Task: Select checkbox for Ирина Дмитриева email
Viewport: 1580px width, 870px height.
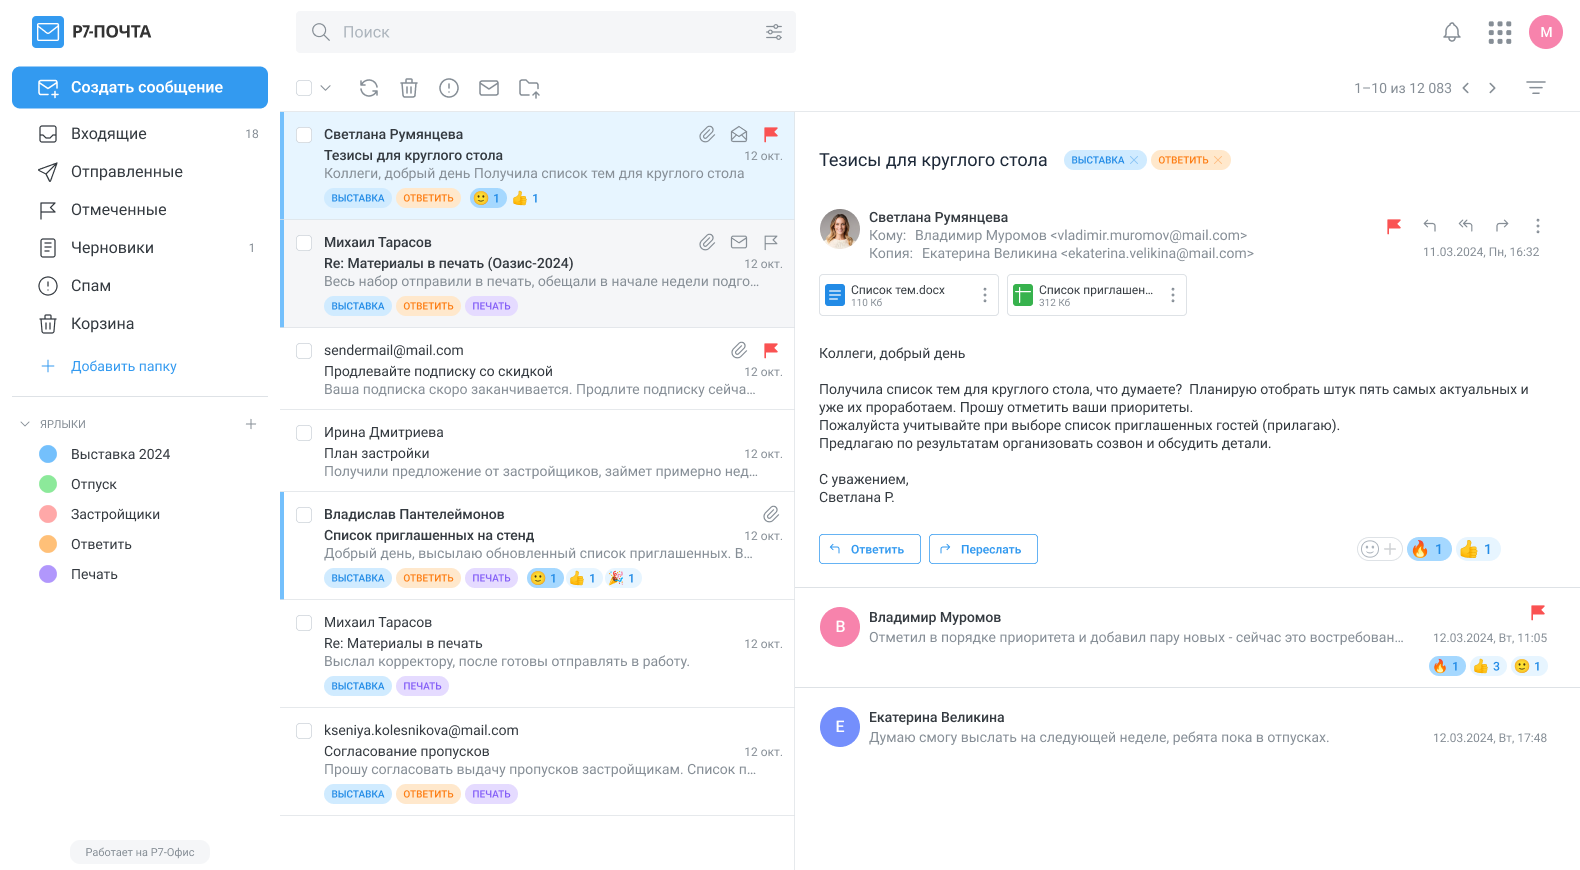Action: [x=304, y=433]
